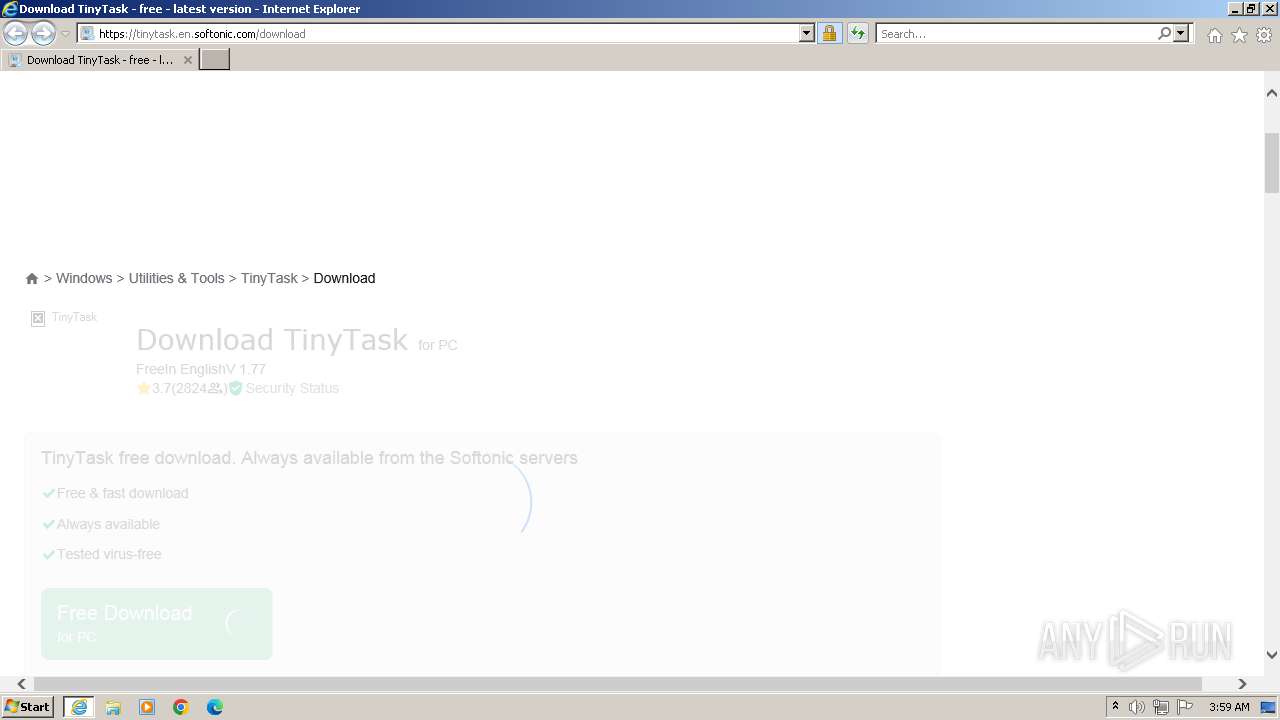Go back with the browser Back arrow
Screen dimensions: 1280x720
click(x=15, y=33)
